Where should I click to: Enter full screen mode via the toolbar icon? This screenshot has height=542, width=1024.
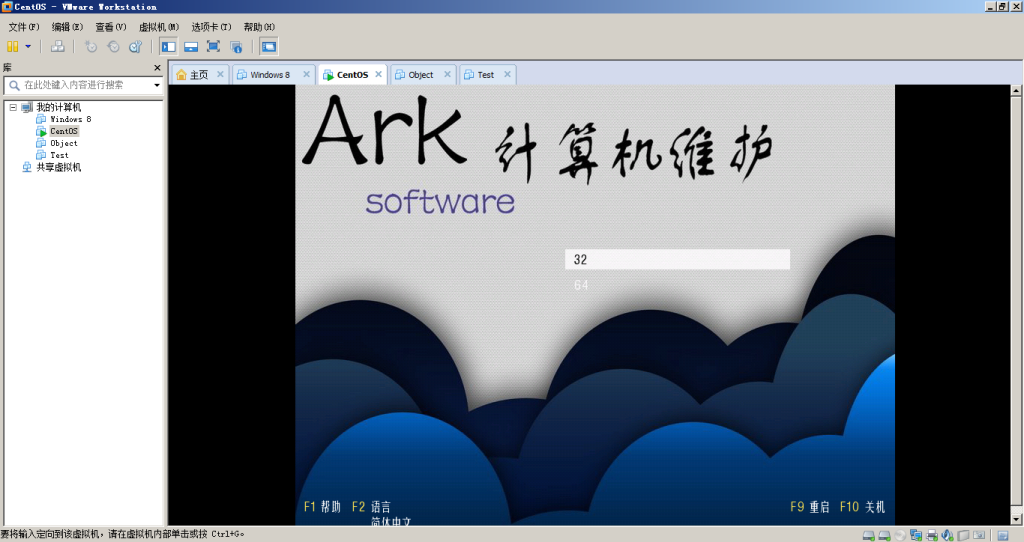(213, 46)
